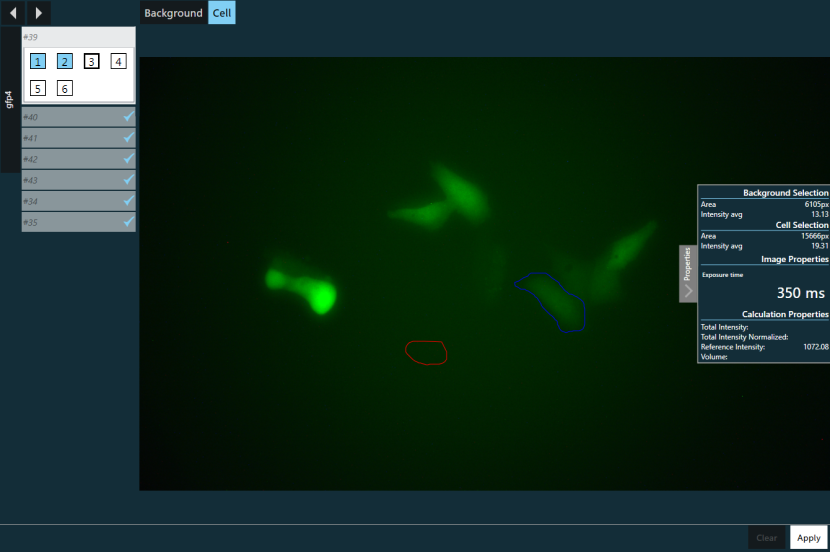The width and height of the screenshot is (830, 552).
Task: Select cell number 6 in group #39
Action: [x=65, y=88]
